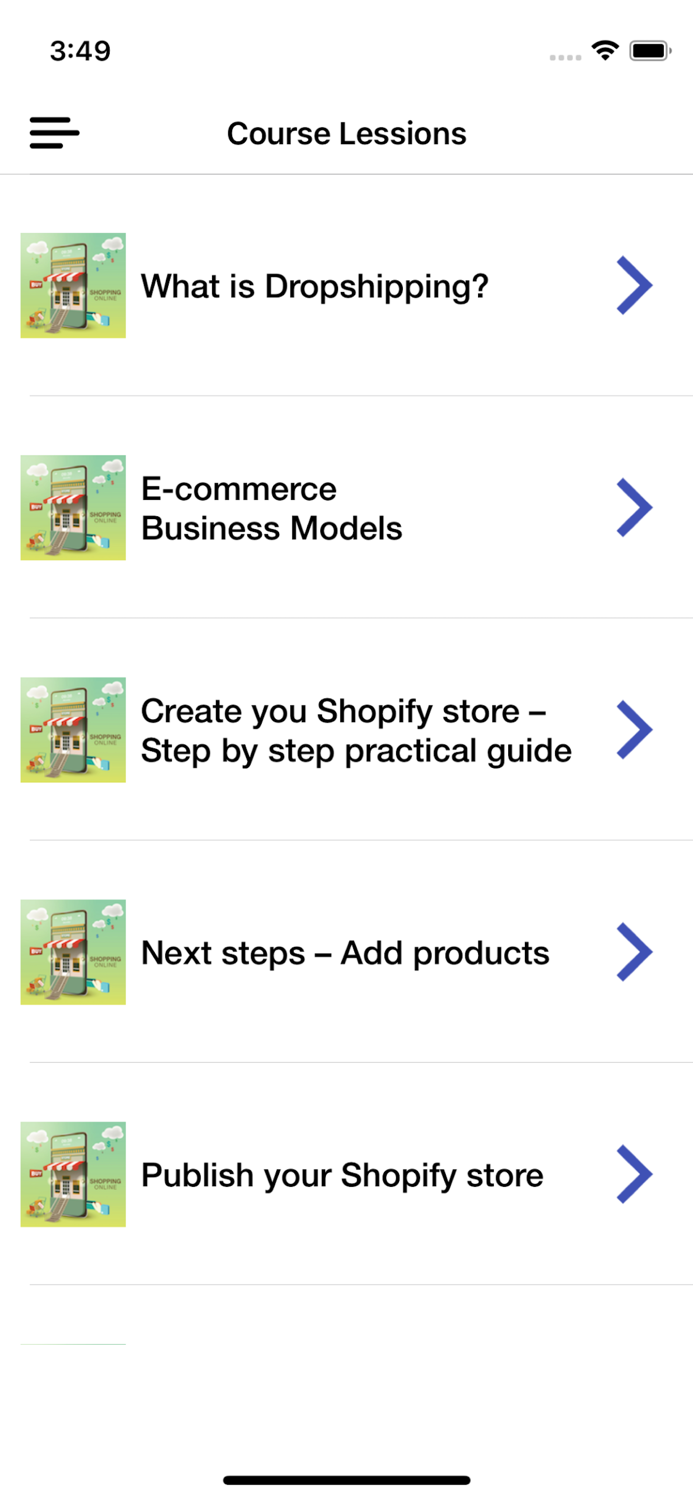Viewport: 693px width, 1500px height.
Task: Expand the Next steps – Add products chevron
Action: [636, 952]
